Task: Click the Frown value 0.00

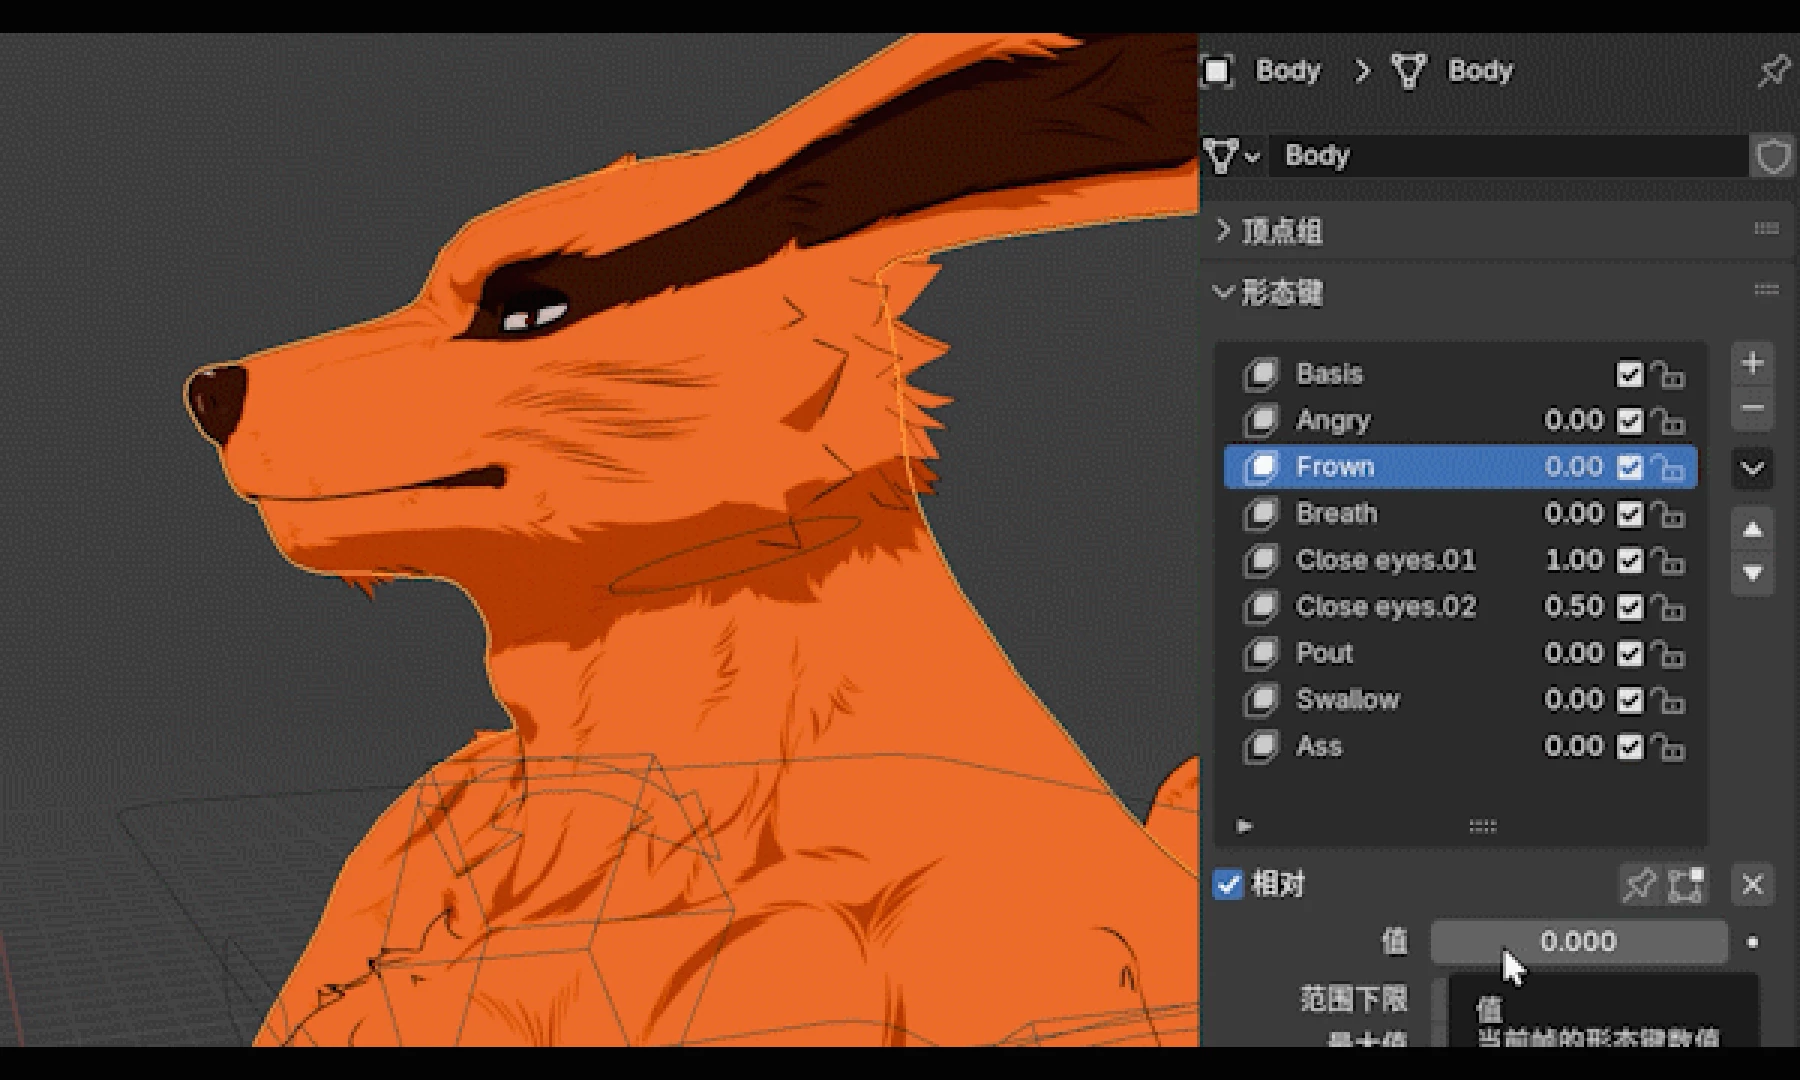Action: (x=1574, y=467)
